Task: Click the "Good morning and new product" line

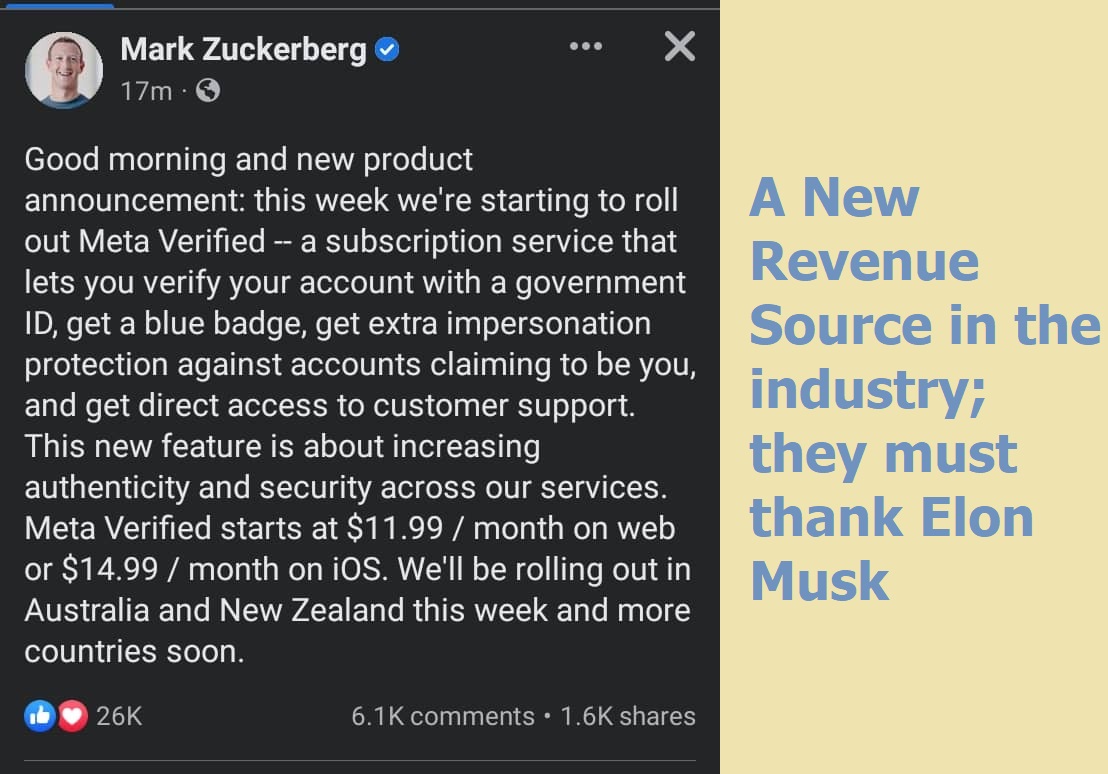Action: pyautogui.click(x=248, y=159)
